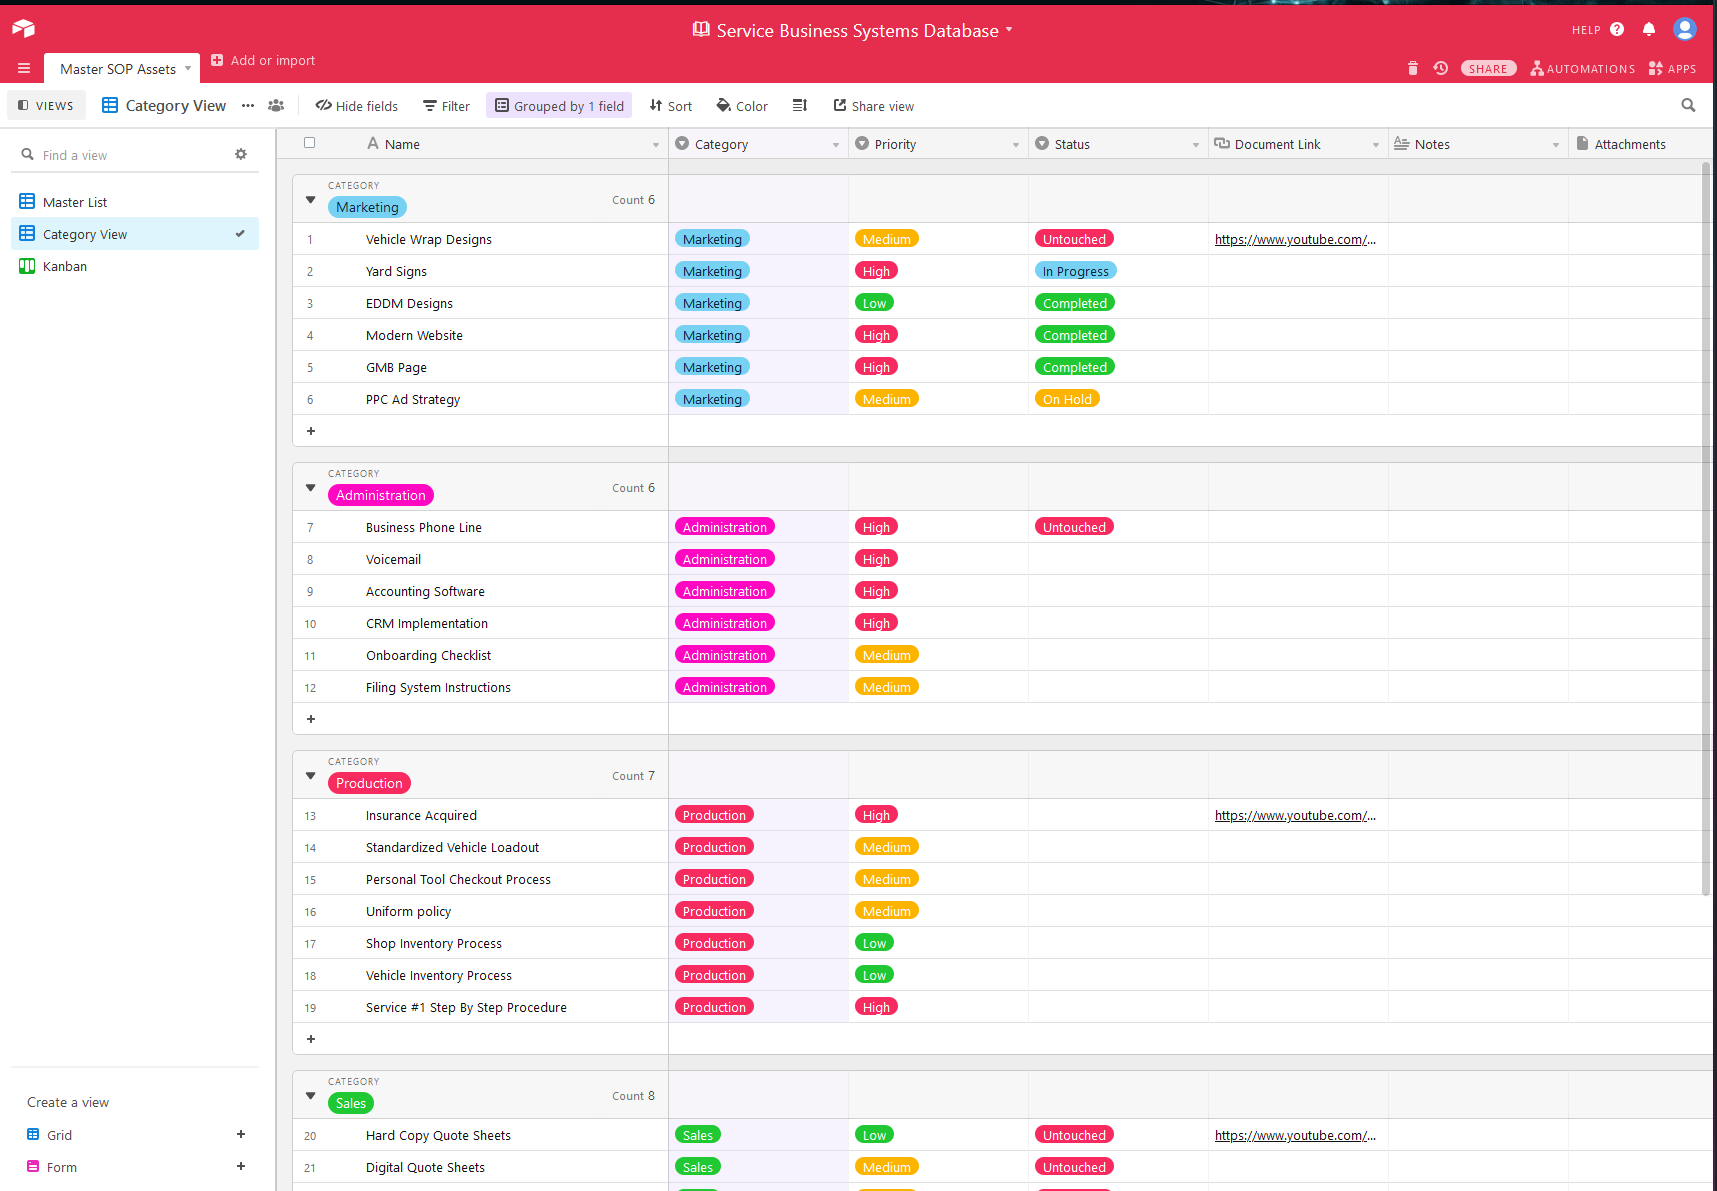1717x1191 pixels.
Task: Open view settings gear icon
Action: [240, 155]
